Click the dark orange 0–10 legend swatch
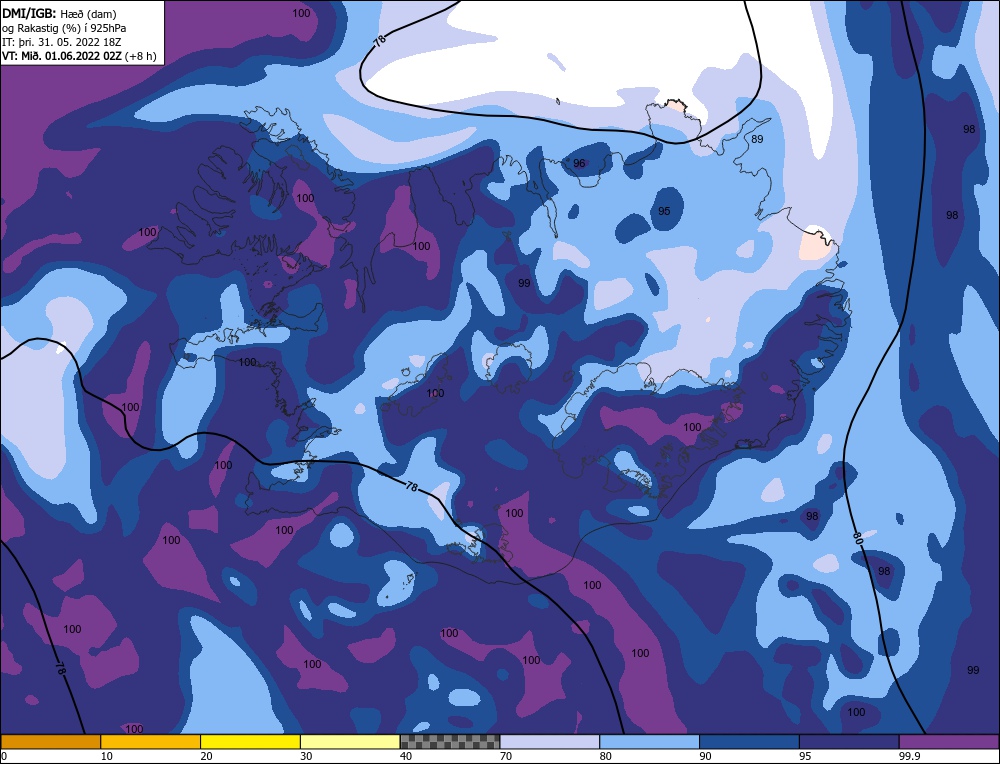This screenshot has width=1000, height=764. click(x=50, y=742)
